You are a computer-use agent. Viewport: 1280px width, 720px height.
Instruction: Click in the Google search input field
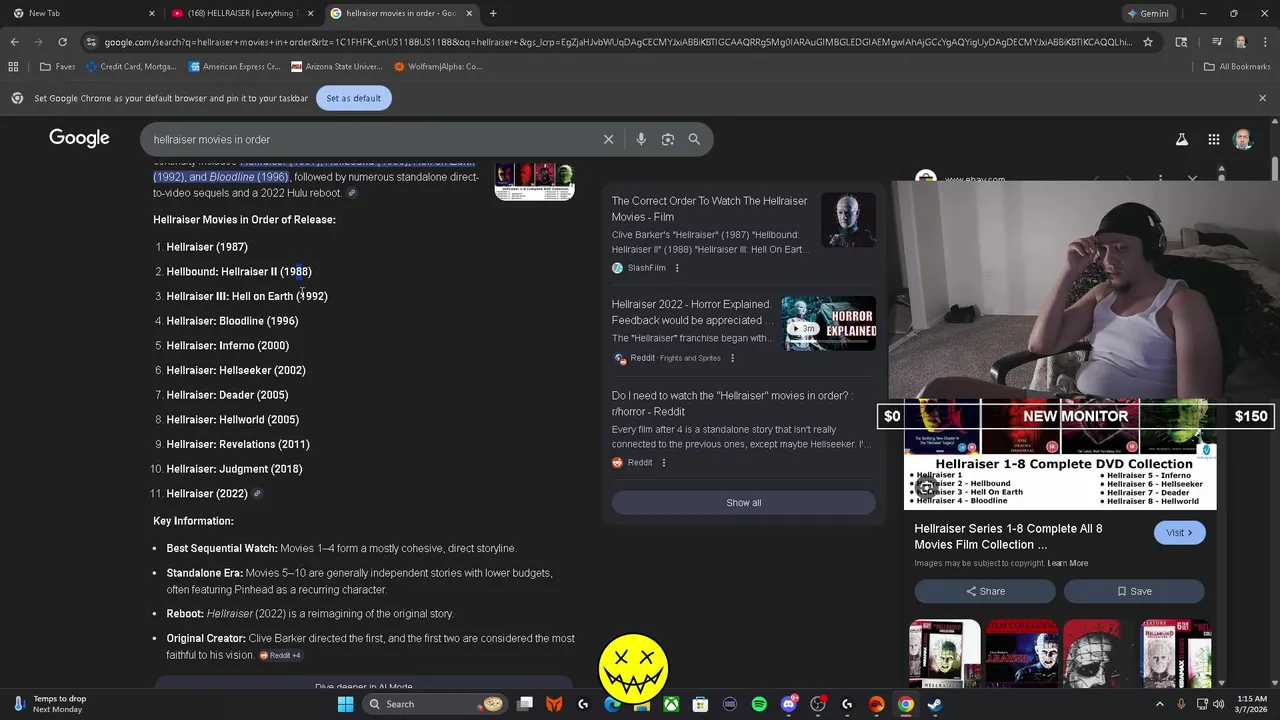click(370, 139)
